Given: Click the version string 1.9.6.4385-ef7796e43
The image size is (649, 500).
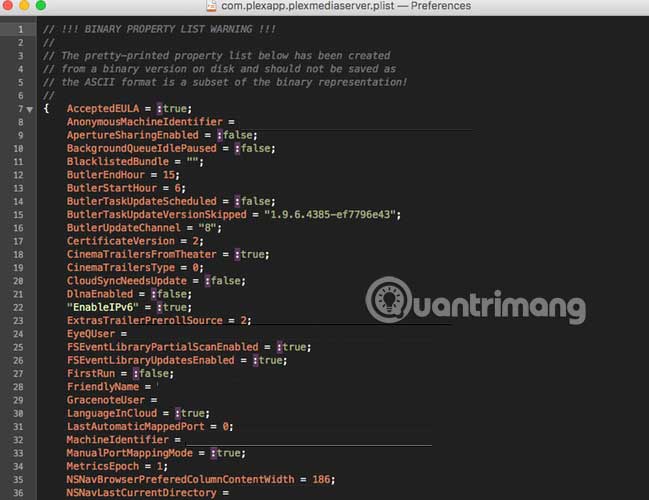Looking at the screenshot, I should click(330, 215).
